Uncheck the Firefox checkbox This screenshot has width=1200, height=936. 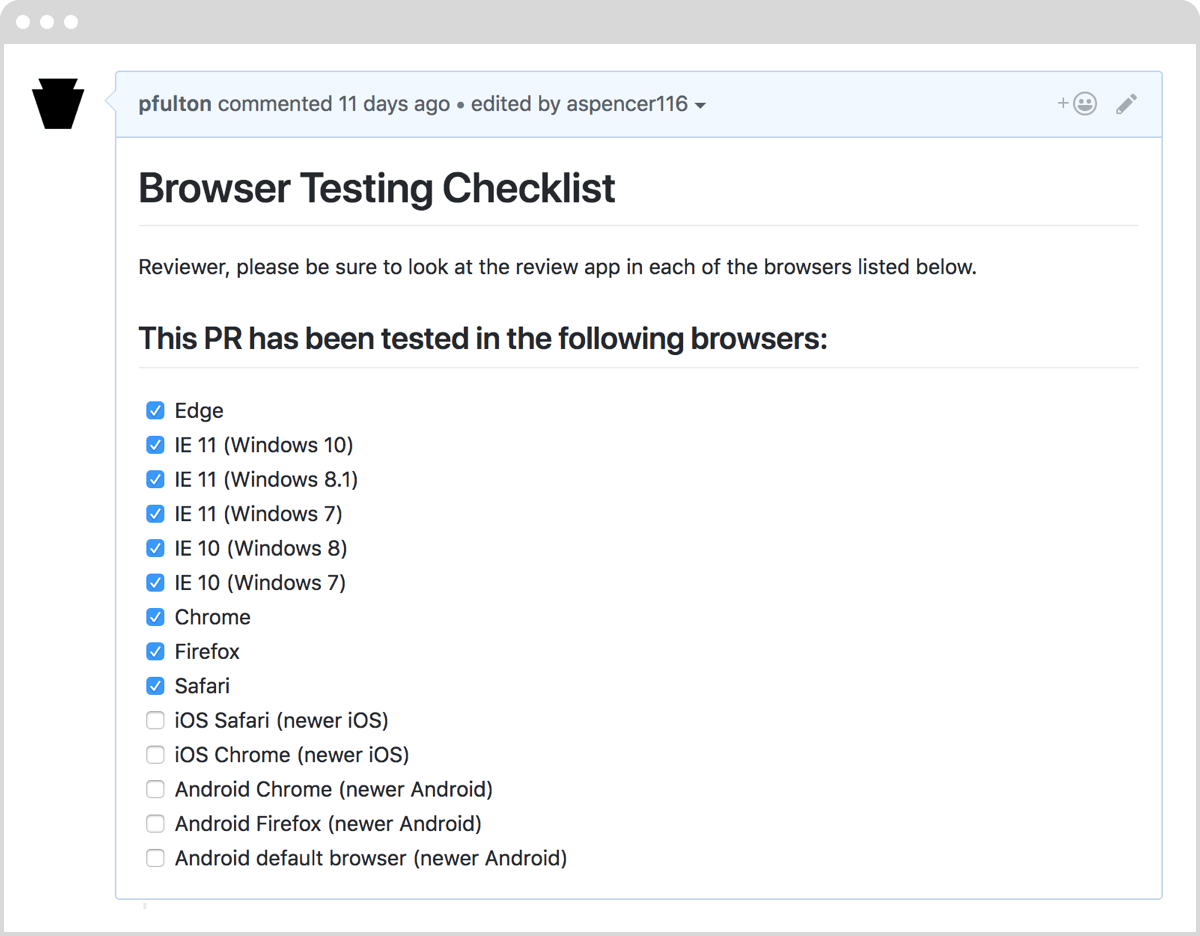[155, 651]
